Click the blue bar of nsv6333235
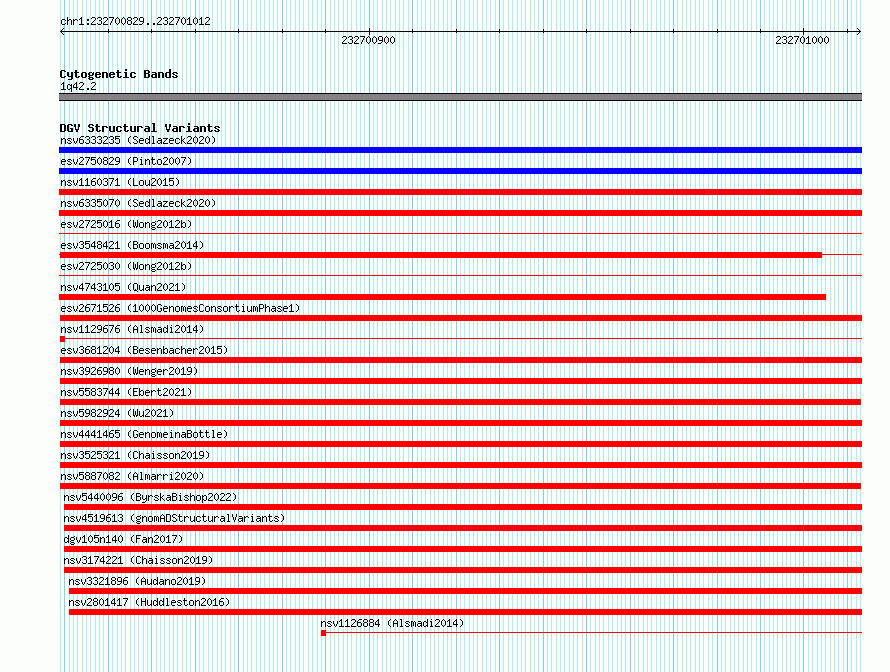 460,150
